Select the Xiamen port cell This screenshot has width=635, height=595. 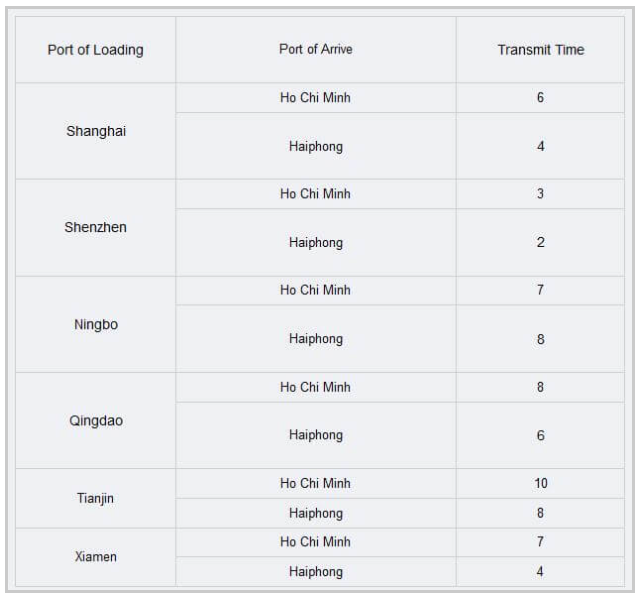(x=95, y=556)
